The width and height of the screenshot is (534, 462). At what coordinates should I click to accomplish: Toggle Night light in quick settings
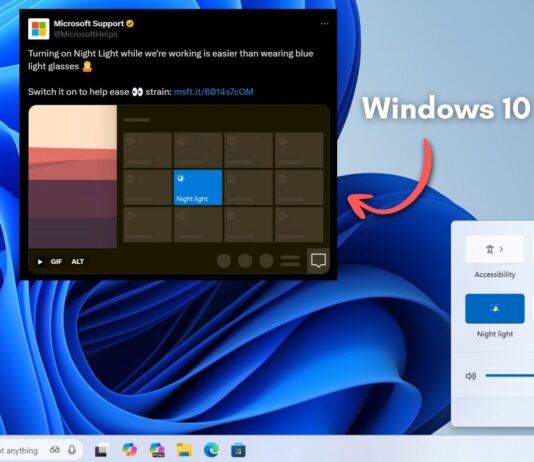pyautogui.click(x=495, y=309)
